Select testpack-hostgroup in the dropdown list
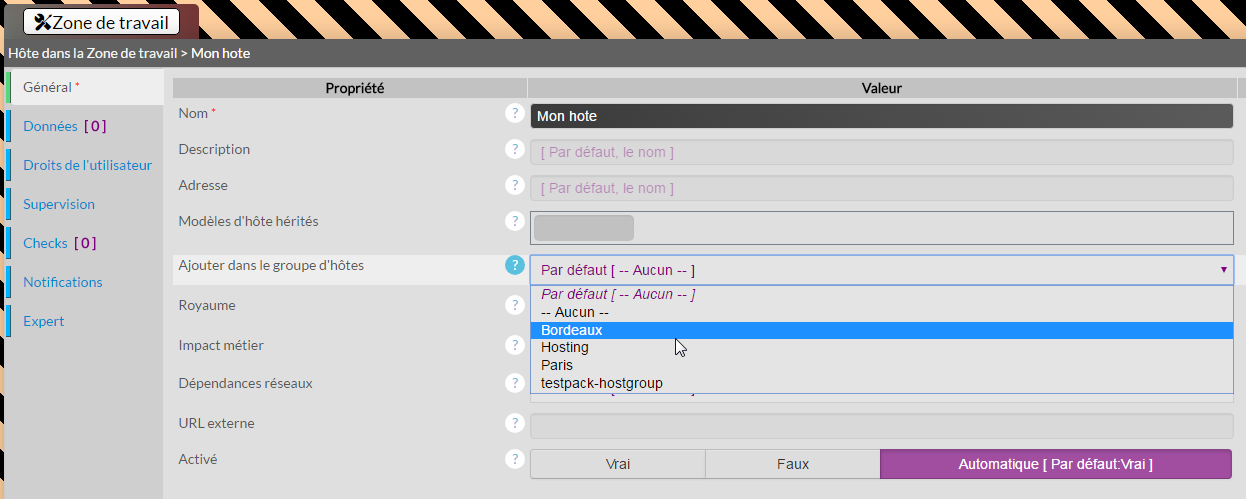The image size is (1246, 499). tap(601, 383)
